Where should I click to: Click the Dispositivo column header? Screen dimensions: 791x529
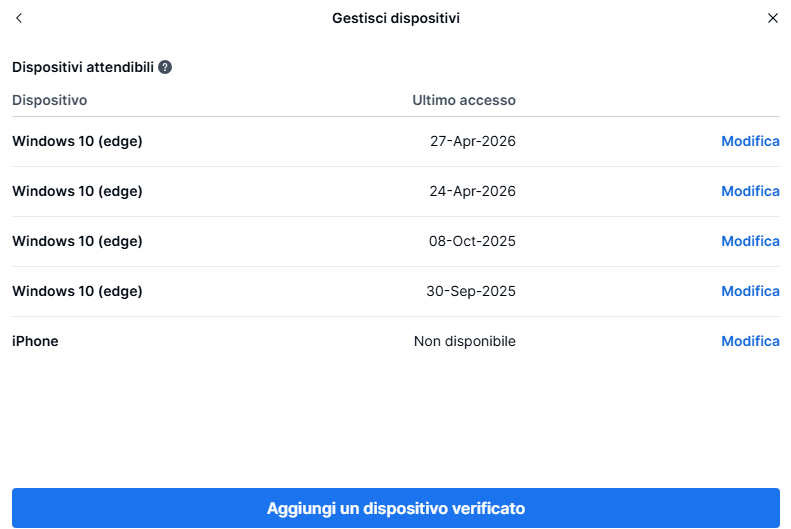tap(50, 100)
